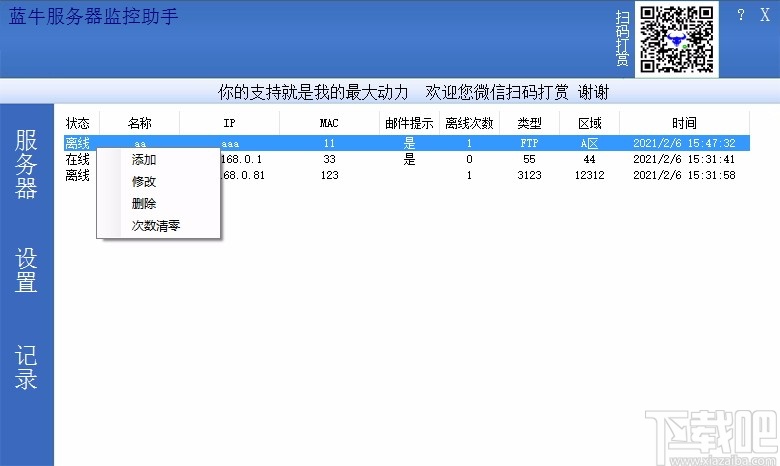Click the reward QR code image
Image resolution: width=780 pixels, height=466 pixels.
tap(677, 39)
